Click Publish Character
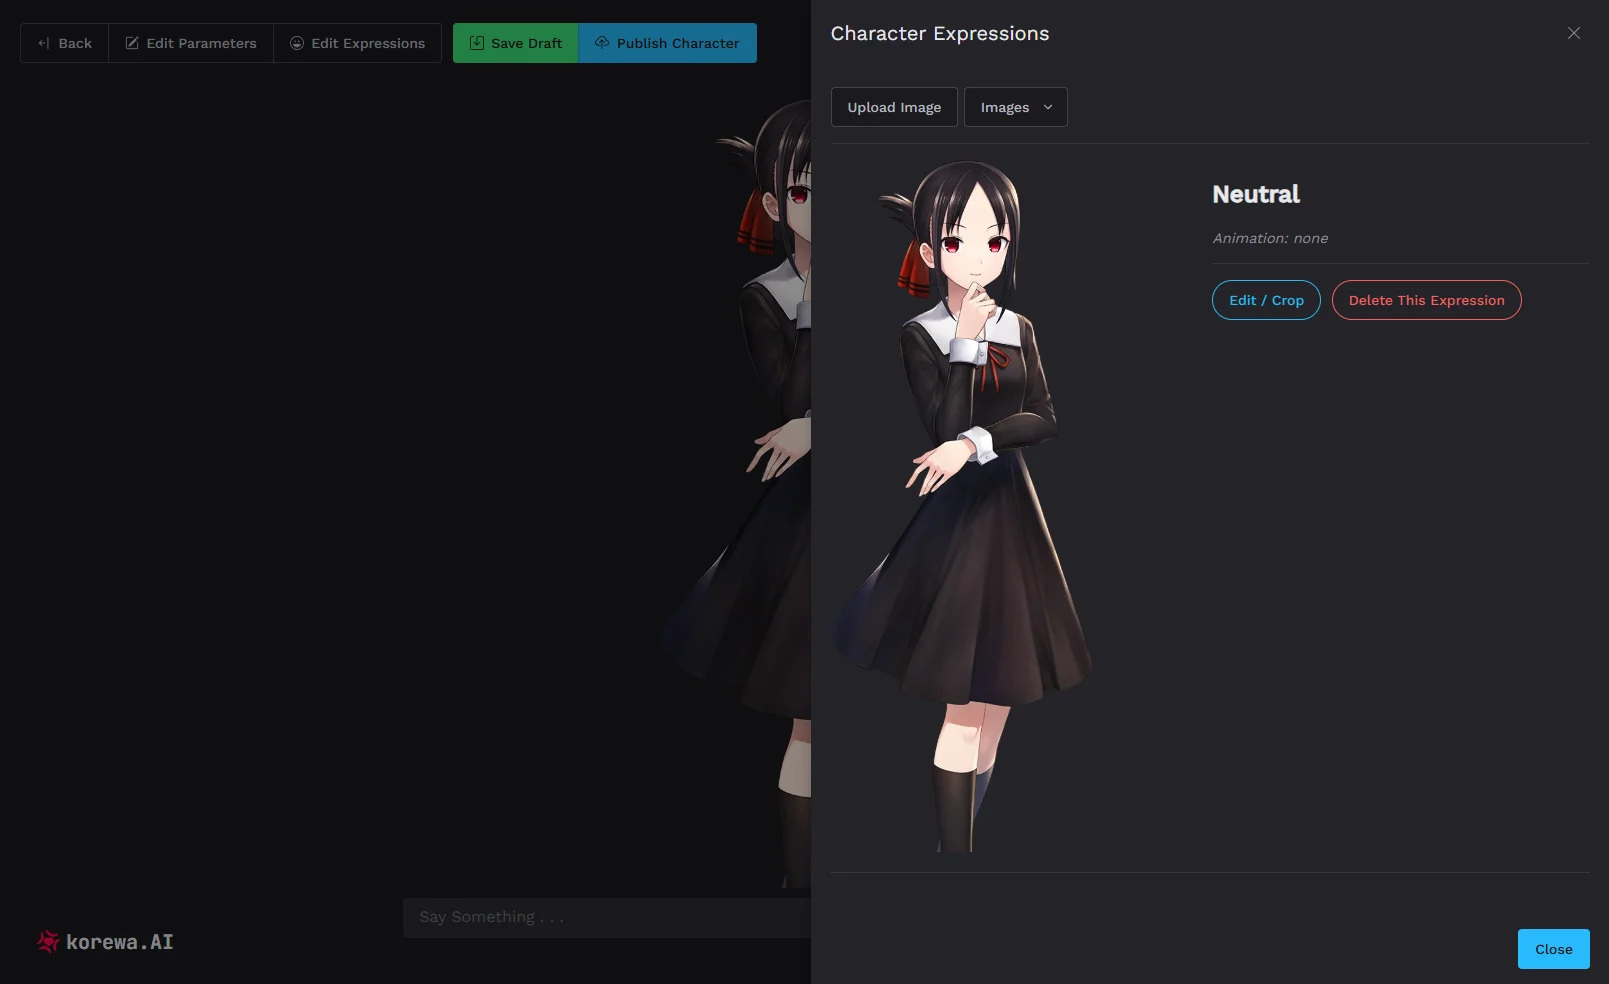1609x984 pixels. pos(666,43)
